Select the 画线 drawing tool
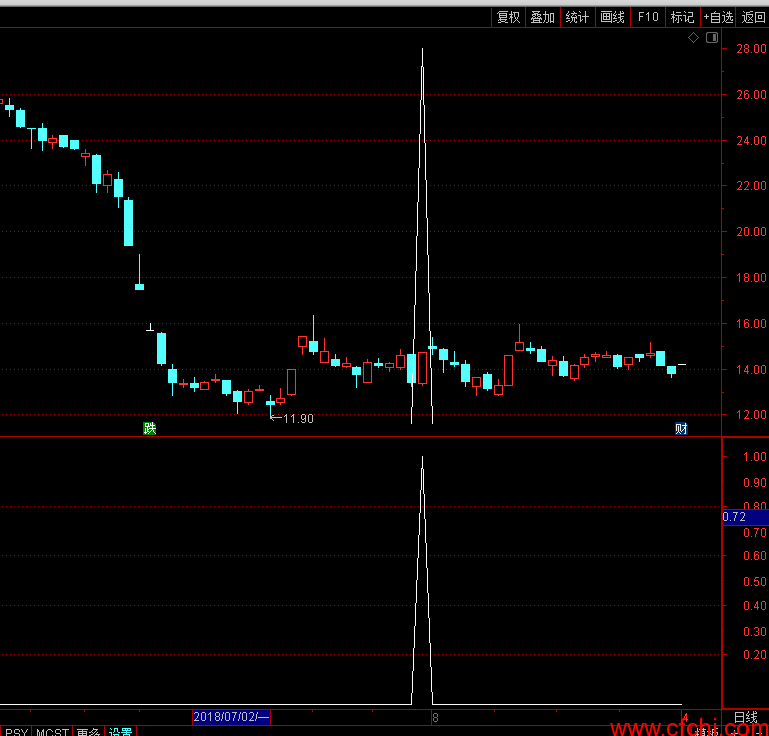The height and width of the screenshot is (736, 769). (x=613, y=18)
